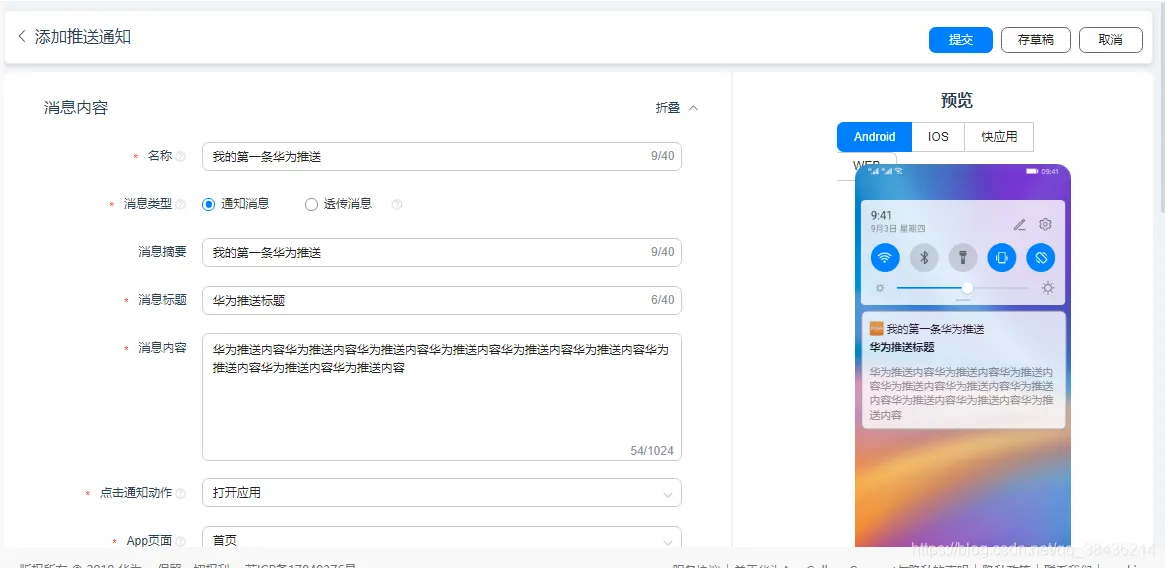The height and width of the screenshot is (568, 1165).
Task: Click the gray notification body text in preview
Action: tap(961, 393)
